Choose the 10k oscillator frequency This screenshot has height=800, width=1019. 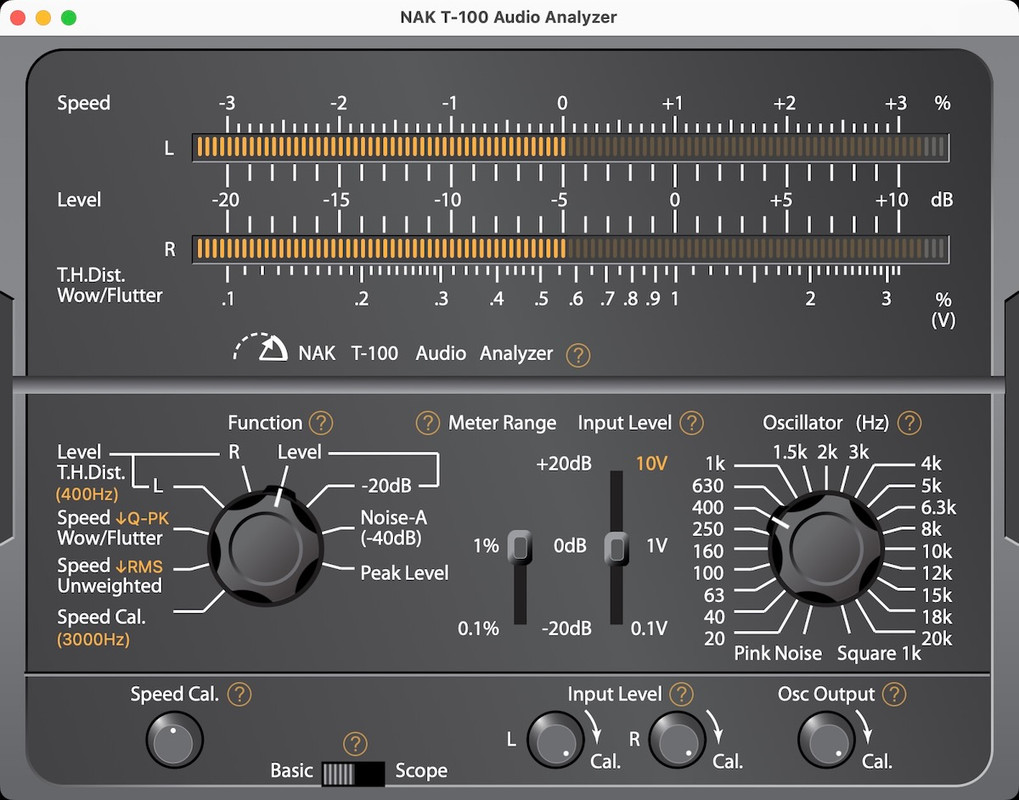[x=936, y=552]
